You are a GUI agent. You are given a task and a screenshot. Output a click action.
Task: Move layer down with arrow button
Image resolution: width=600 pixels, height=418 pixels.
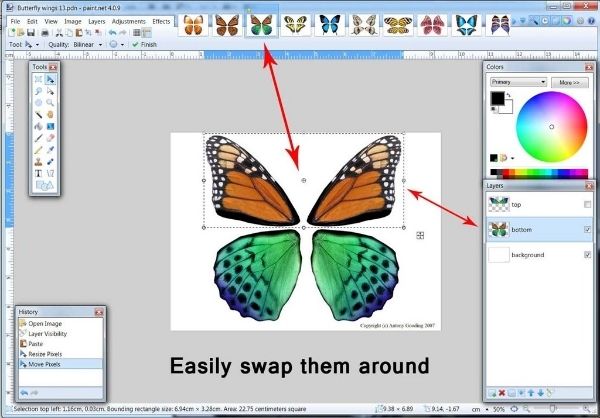540,393
